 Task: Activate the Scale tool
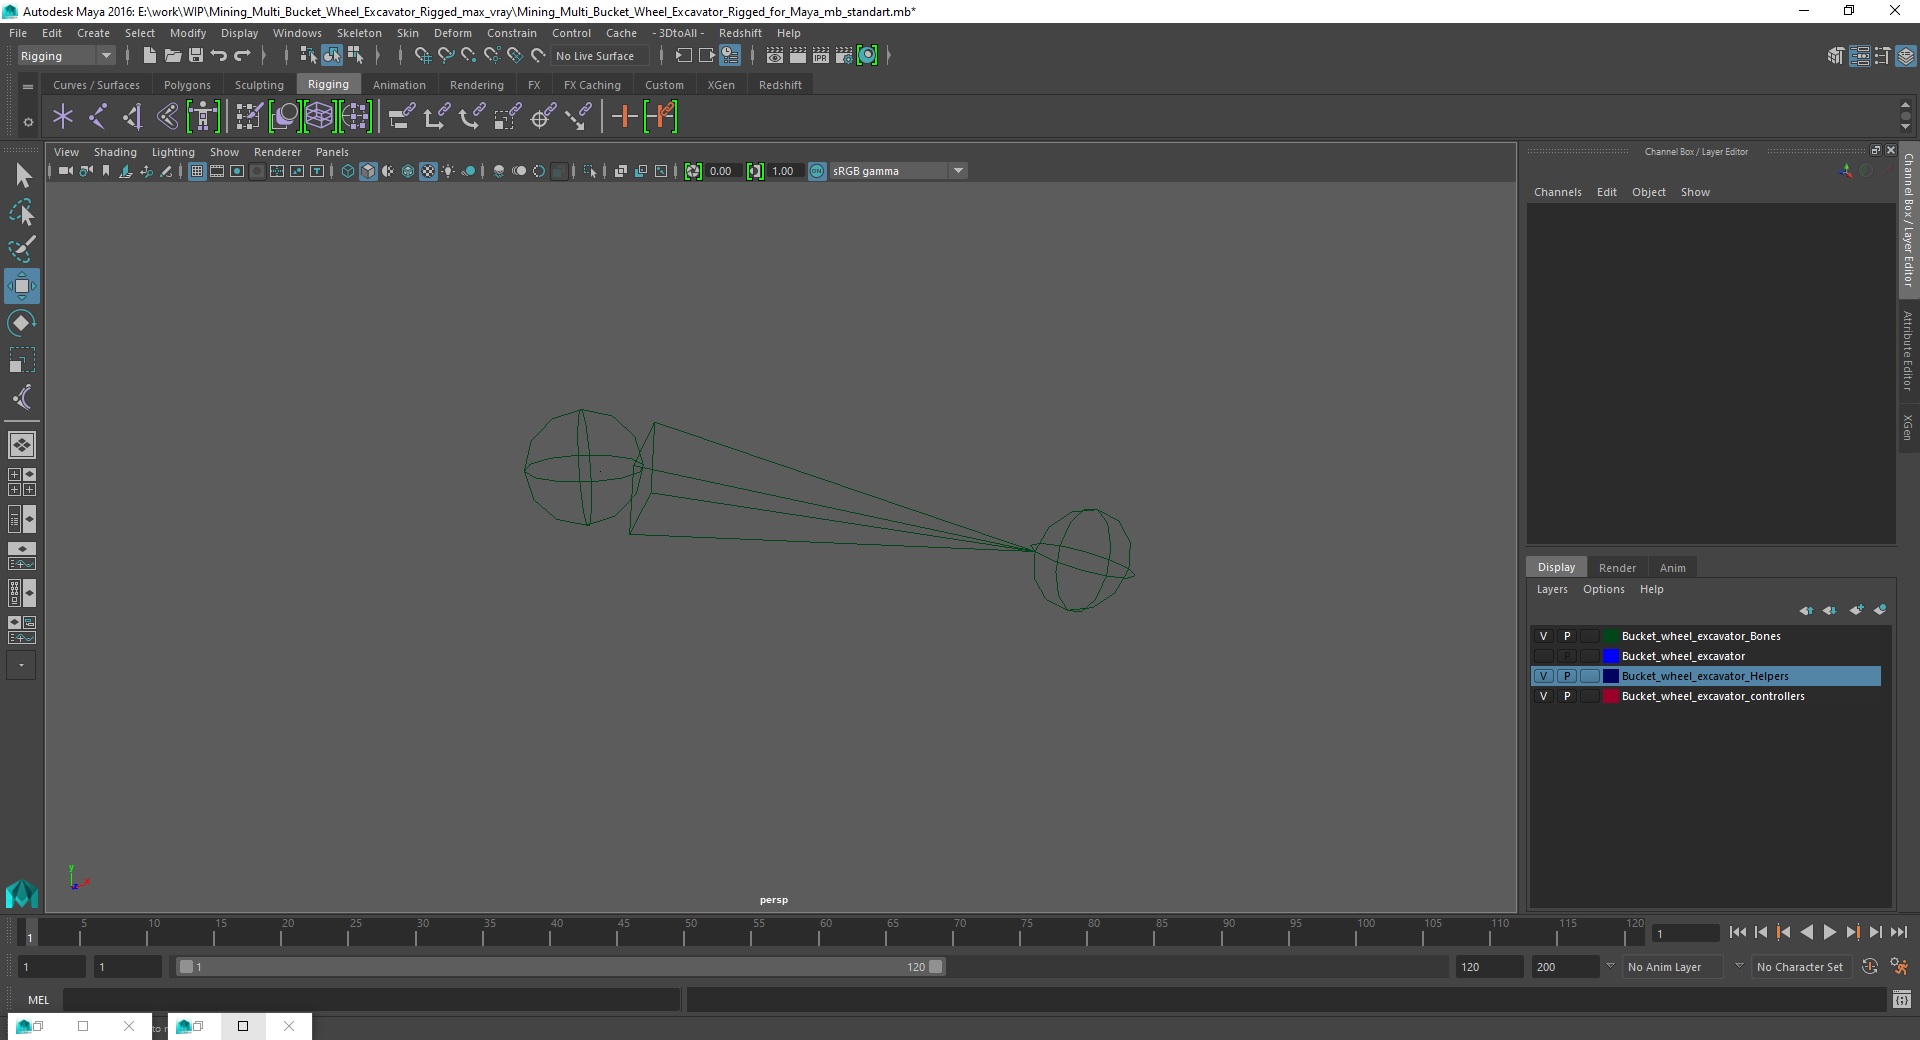22,360
